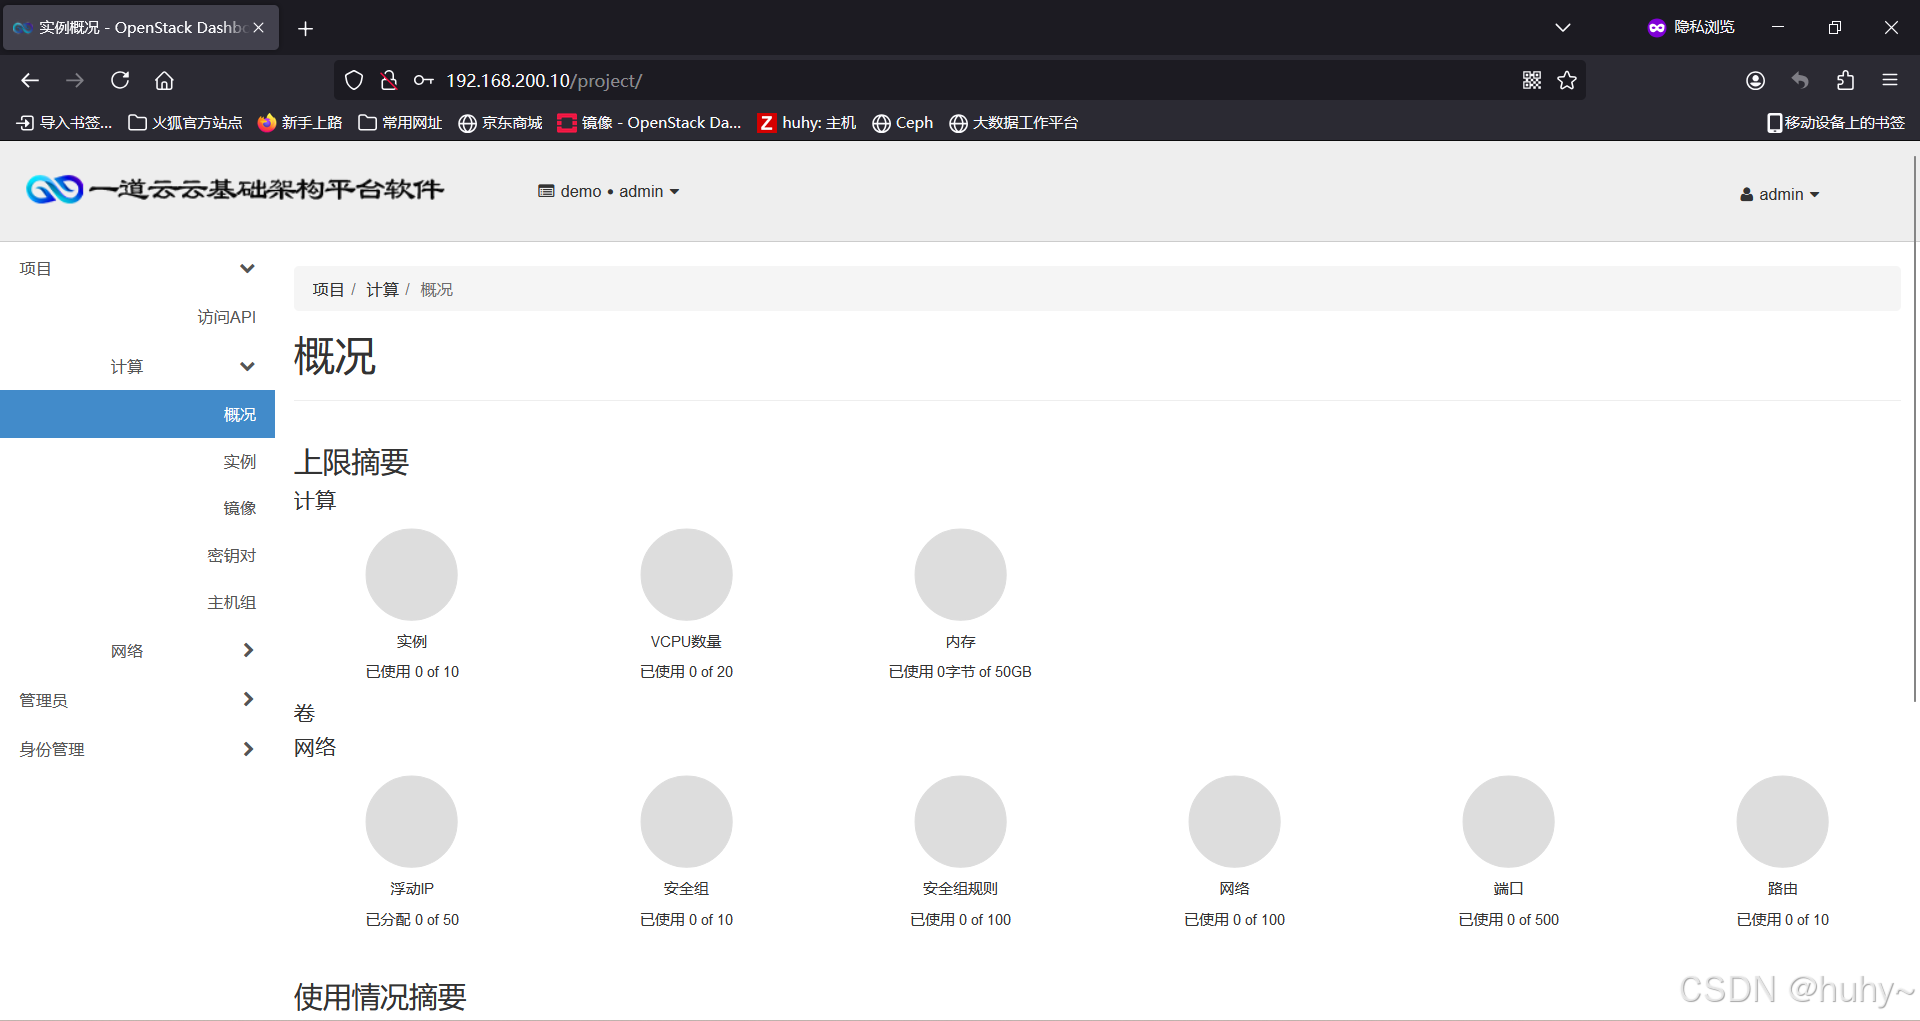Click the 安全组规则 quota pie chart
Image resolution: width=1920 pixels, height=1021 pixels.
pos(960,821)
